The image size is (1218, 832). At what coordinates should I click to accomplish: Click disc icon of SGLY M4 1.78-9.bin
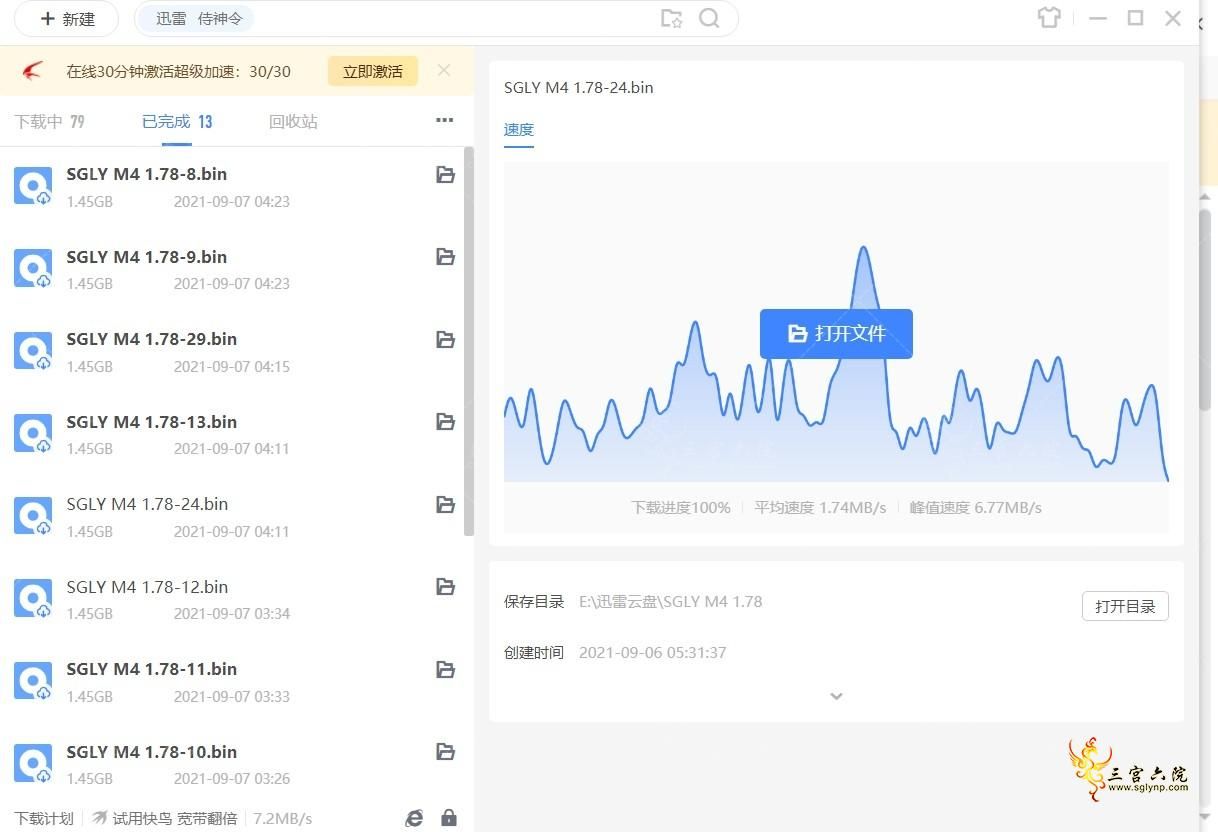(x=33, y=268)
